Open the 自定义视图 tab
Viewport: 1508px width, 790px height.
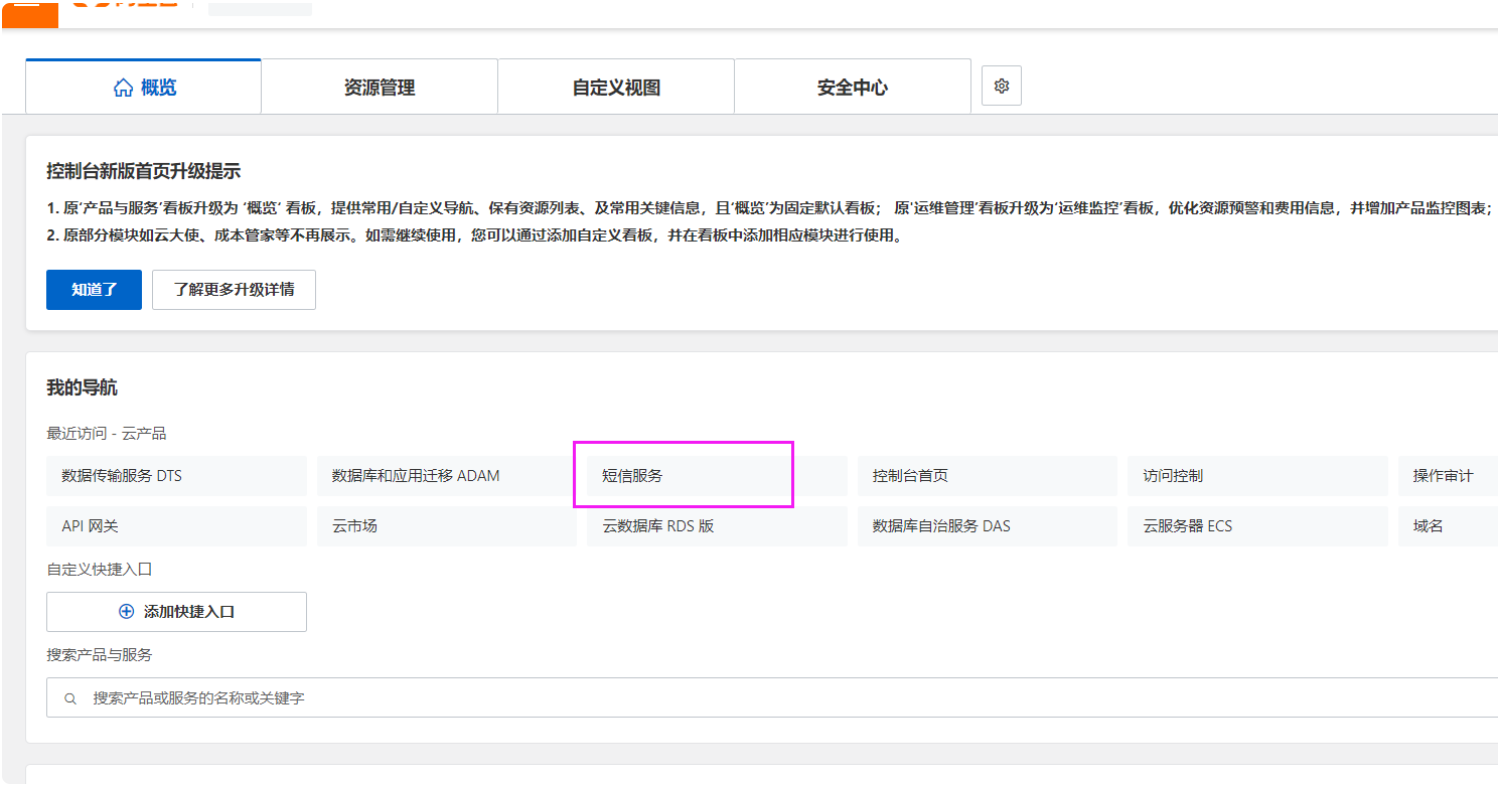[616, 87]
